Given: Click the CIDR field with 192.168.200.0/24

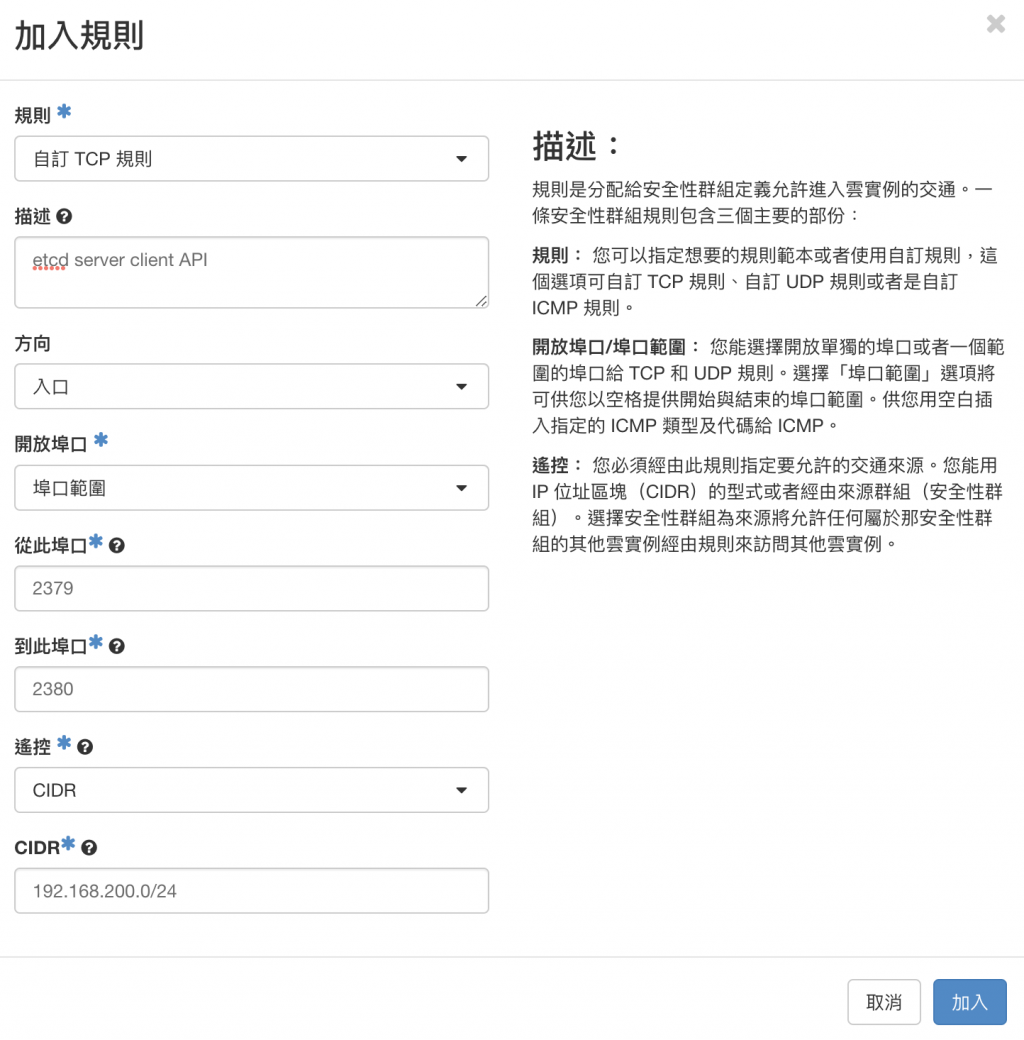Looking at the screenshot, I should [251, 891].
